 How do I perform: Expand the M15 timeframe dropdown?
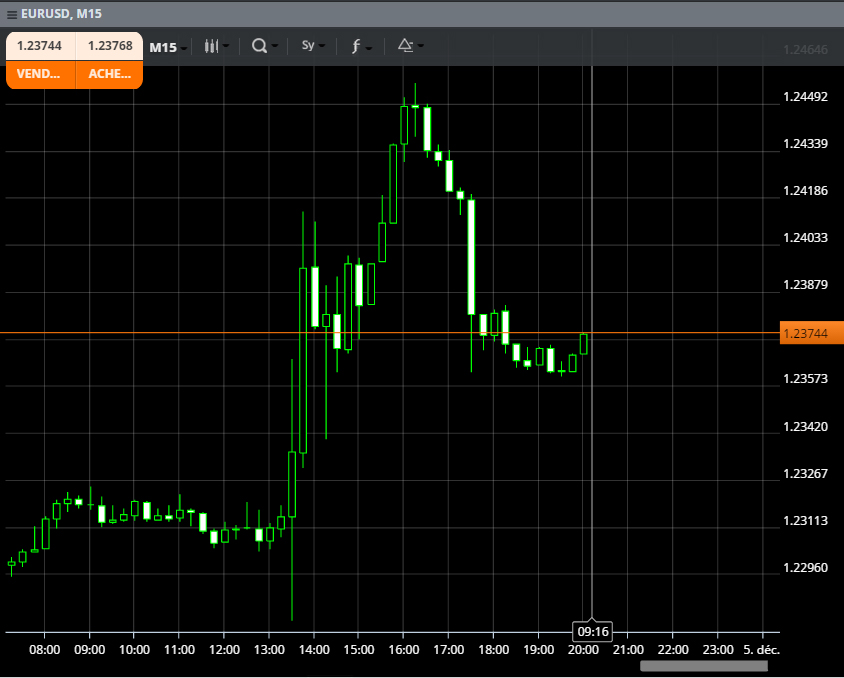pyautogui.click(x=184, y=48)
